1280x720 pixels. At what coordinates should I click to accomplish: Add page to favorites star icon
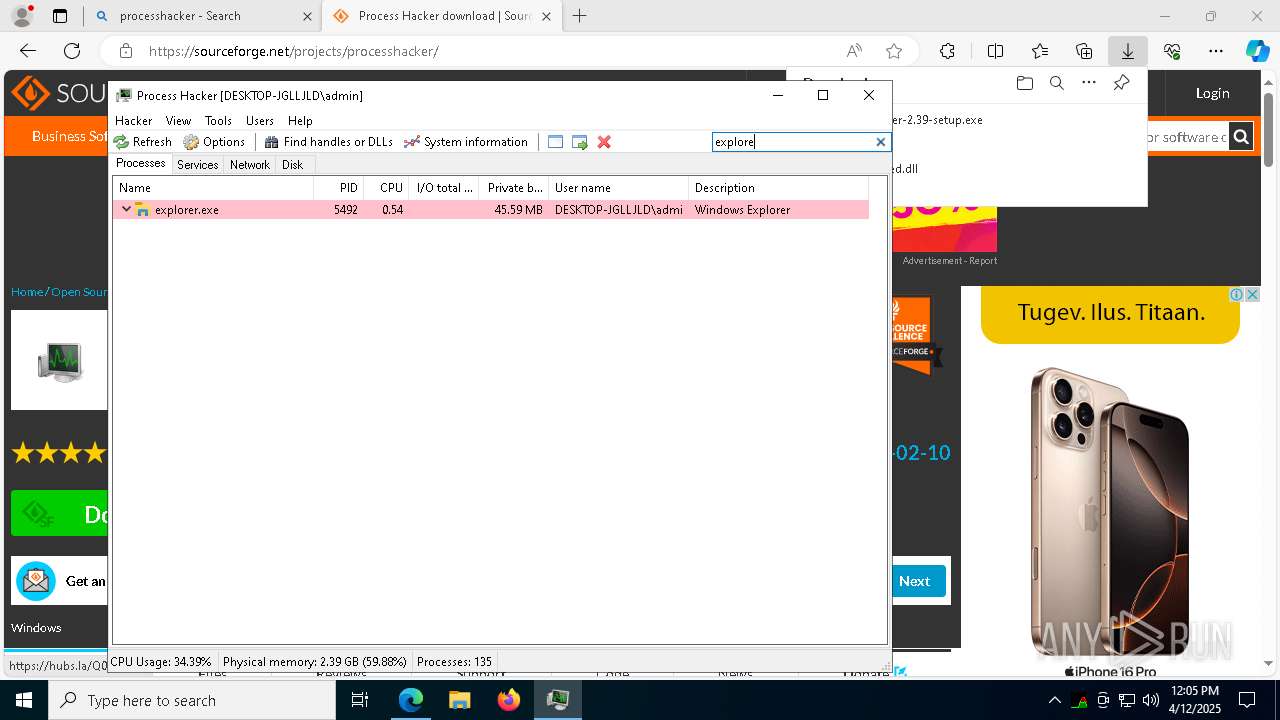click(x=894, y=51)
